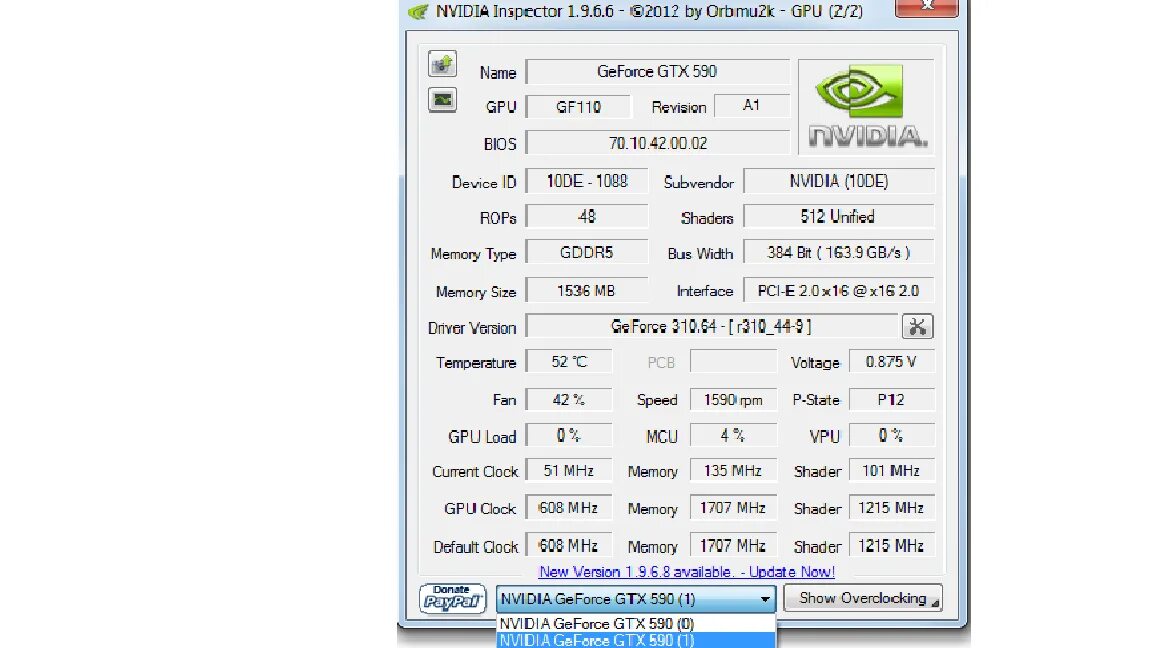
Task: Select NVIDIA GeForce GTX 590 (1) option
Action: 636,640
